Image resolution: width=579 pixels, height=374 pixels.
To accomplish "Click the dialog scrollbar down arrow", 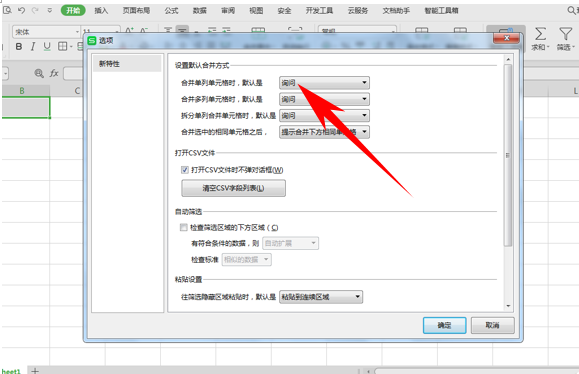I will tap(508, 306).
